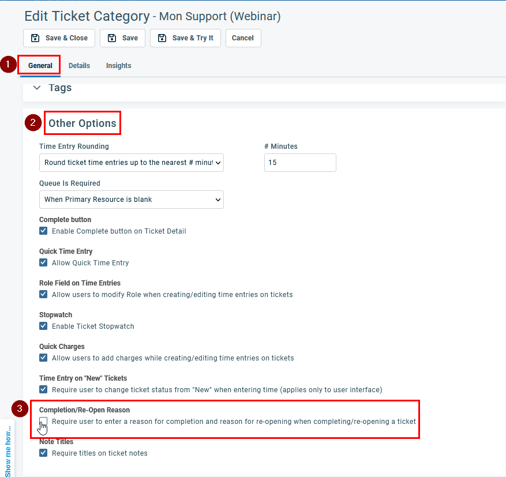This screenshot has width=506, height=477.
Task: Select the General tab
Action: 40,66
